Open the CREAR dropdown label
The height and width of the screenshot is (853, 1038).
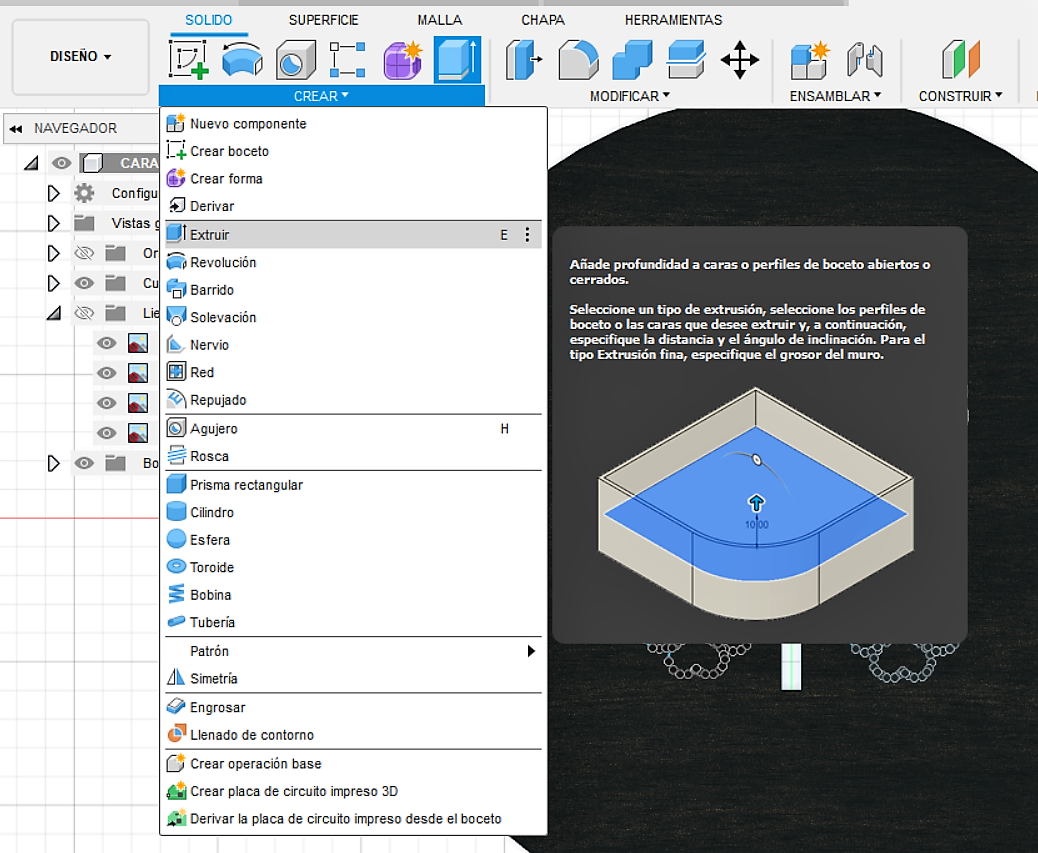coord(321,96)
